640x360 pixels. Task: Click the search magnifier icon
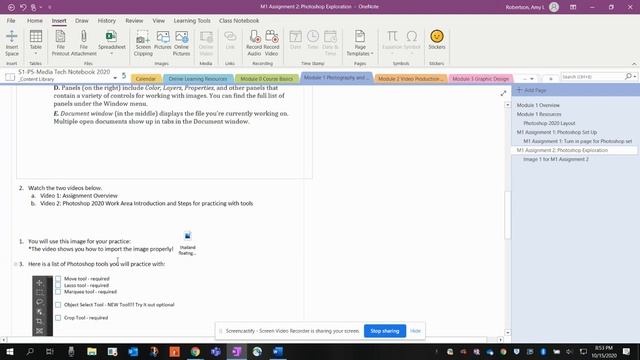tap(629, 76)
